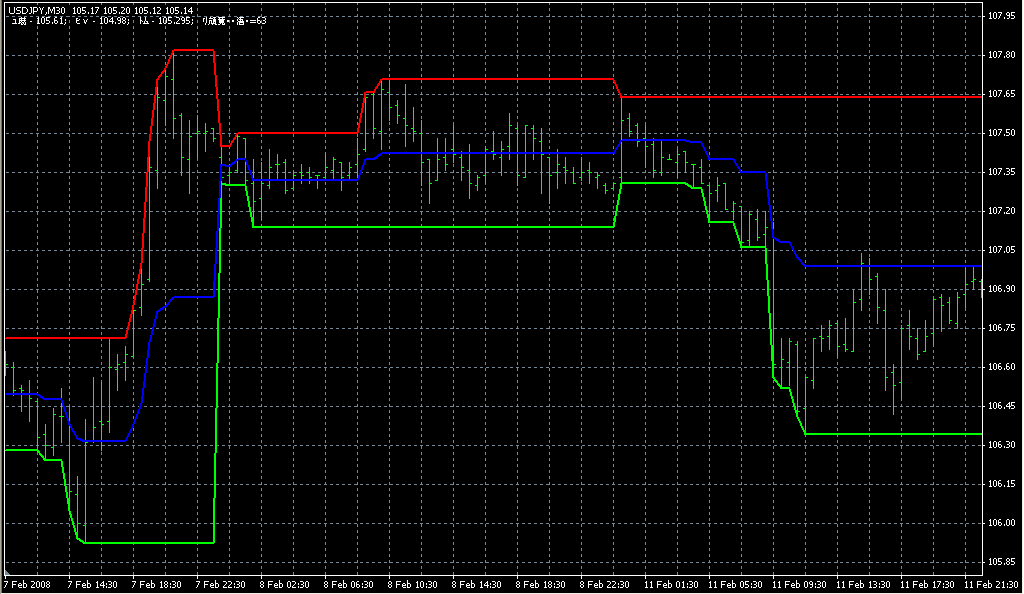Click the 11 Feb 09:30 time label
Screen dimensions: 1024x594
pos(799,585)
